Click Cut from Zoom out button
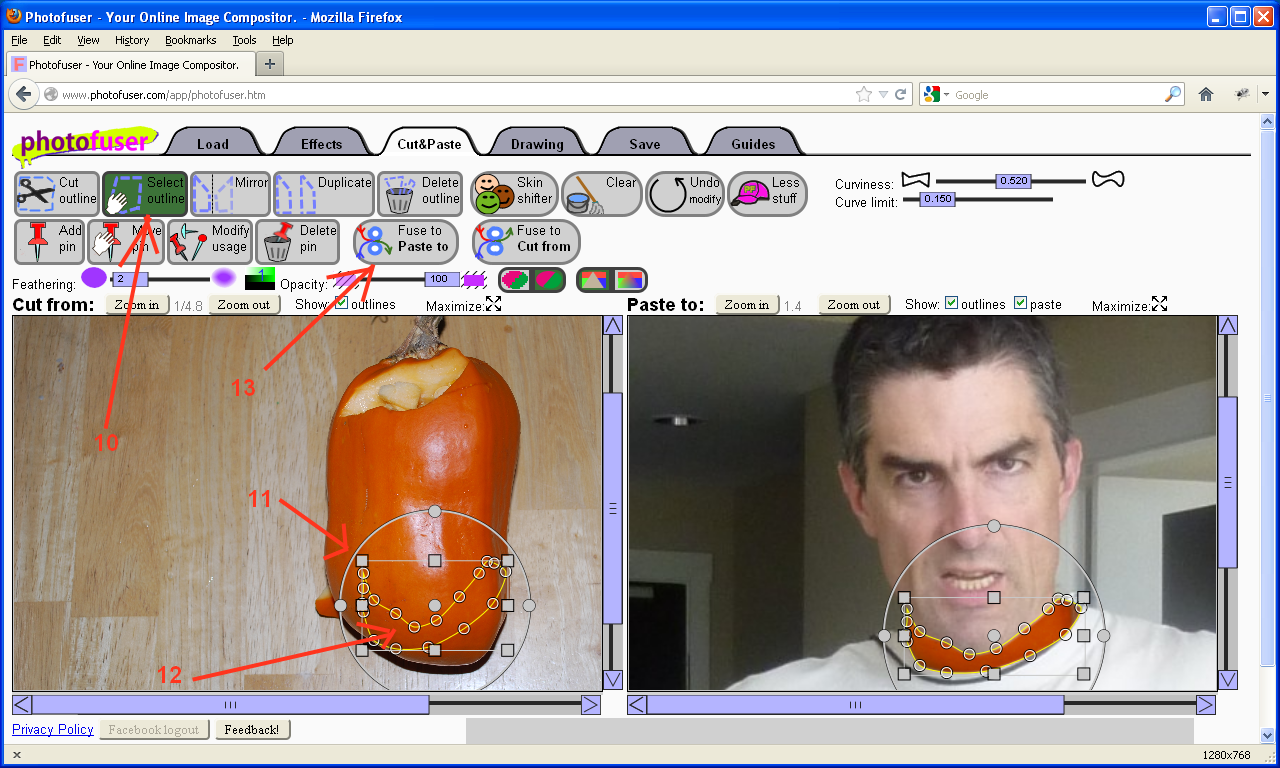 [244, 305]
